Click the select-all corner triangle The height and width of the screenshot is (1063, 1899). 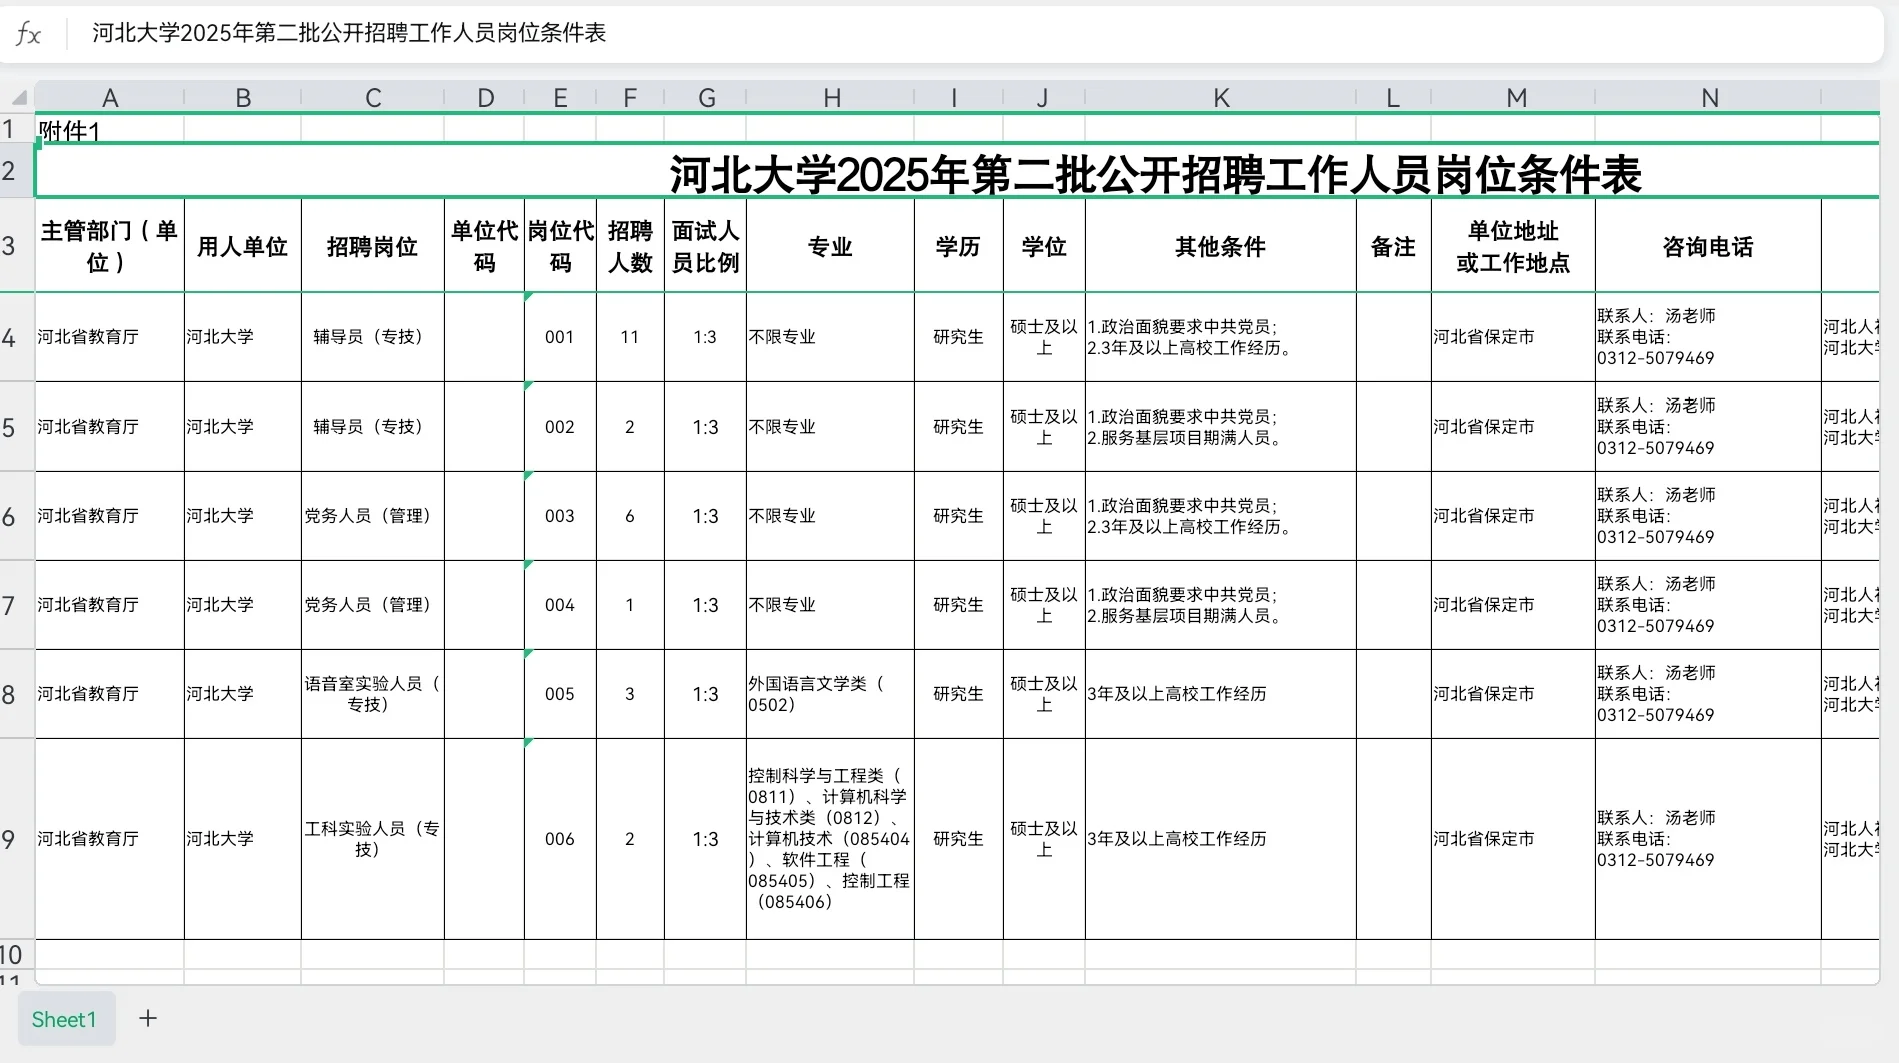coord(18,97)
